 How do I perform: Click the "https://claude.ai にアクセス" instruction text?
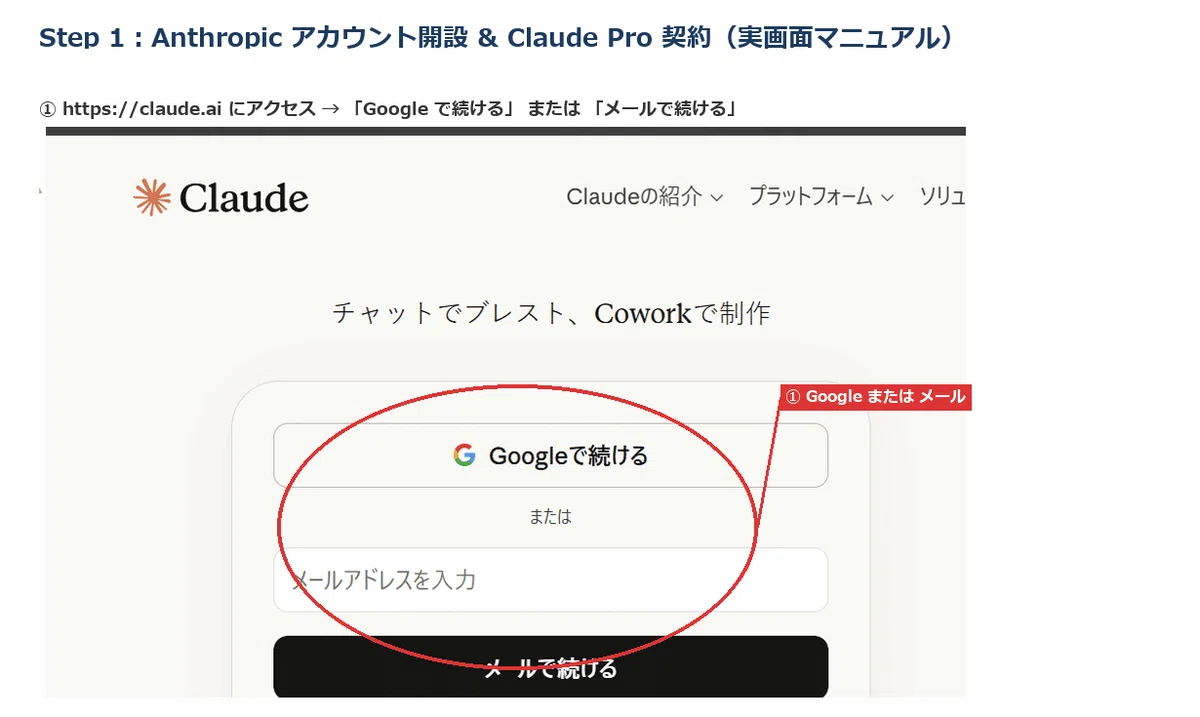click(189, 108)
